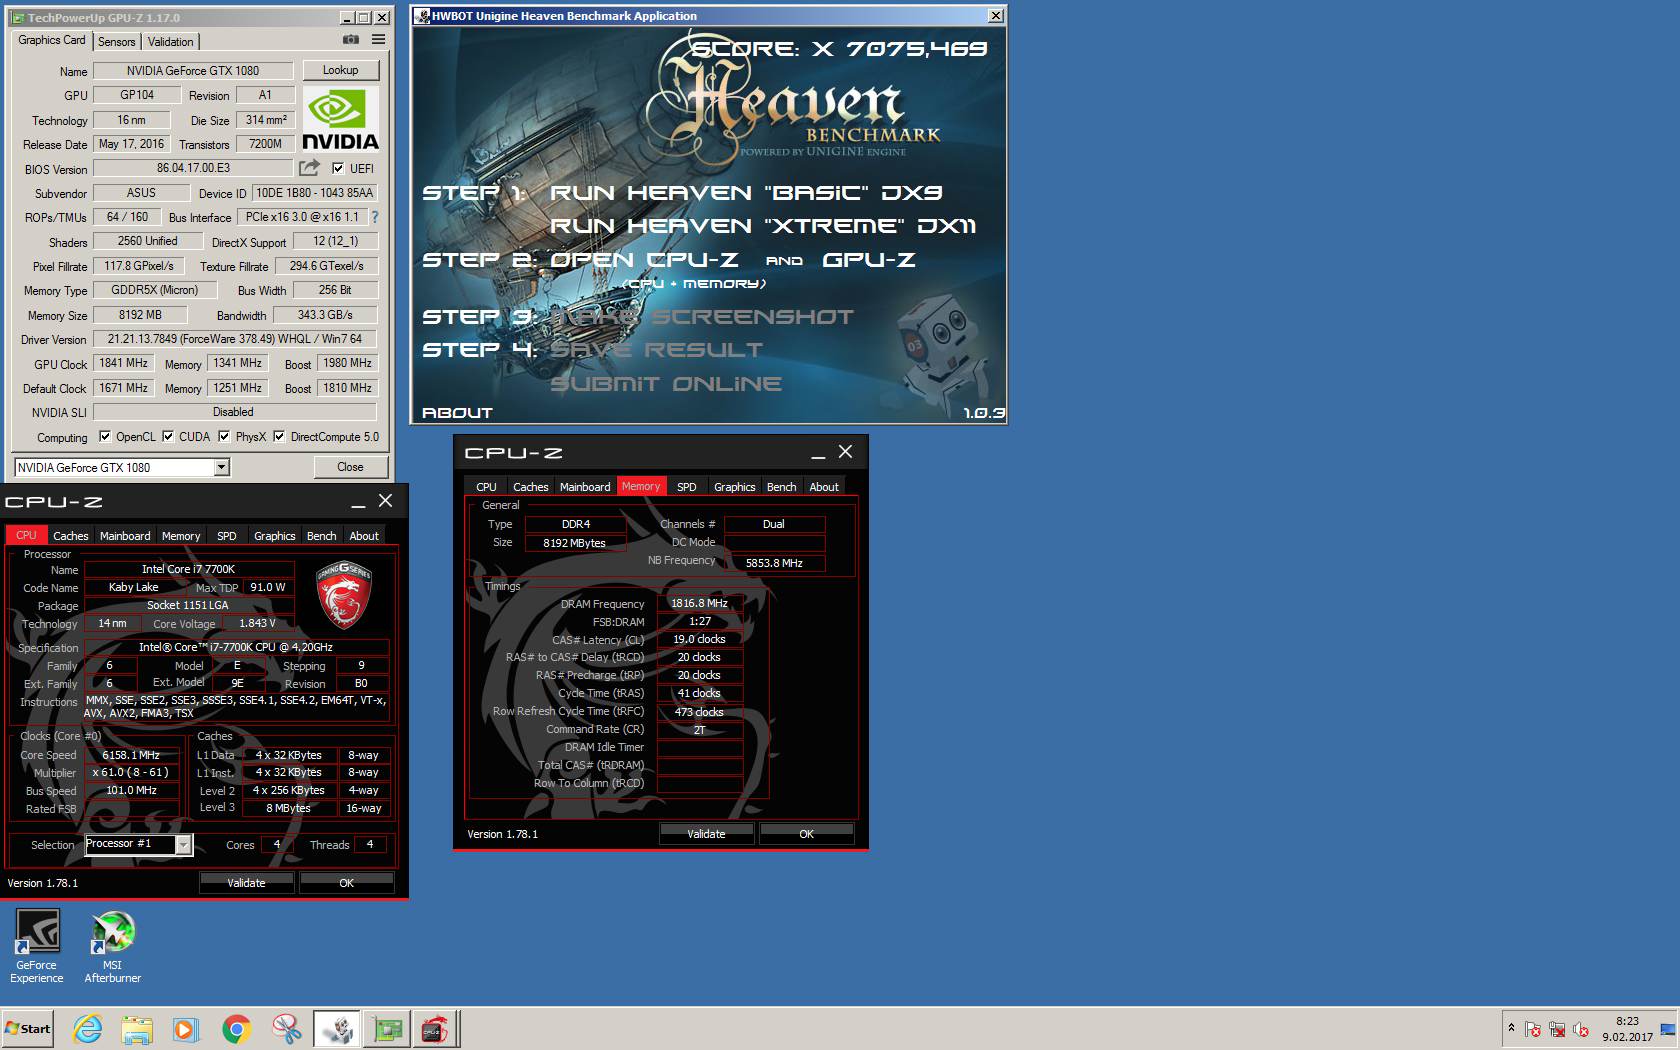This screenshot has height=1050, width=1680.
Task: Click the Driver Version field in GPU-Z
Action: click(235, 339)
